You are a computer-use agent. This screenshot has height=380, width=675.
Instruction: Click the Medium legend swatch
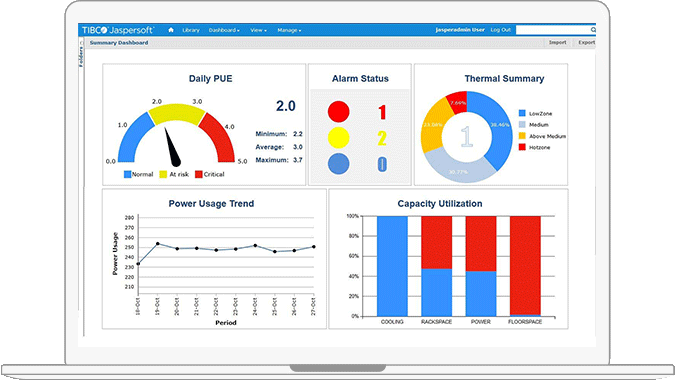(522, 124)
